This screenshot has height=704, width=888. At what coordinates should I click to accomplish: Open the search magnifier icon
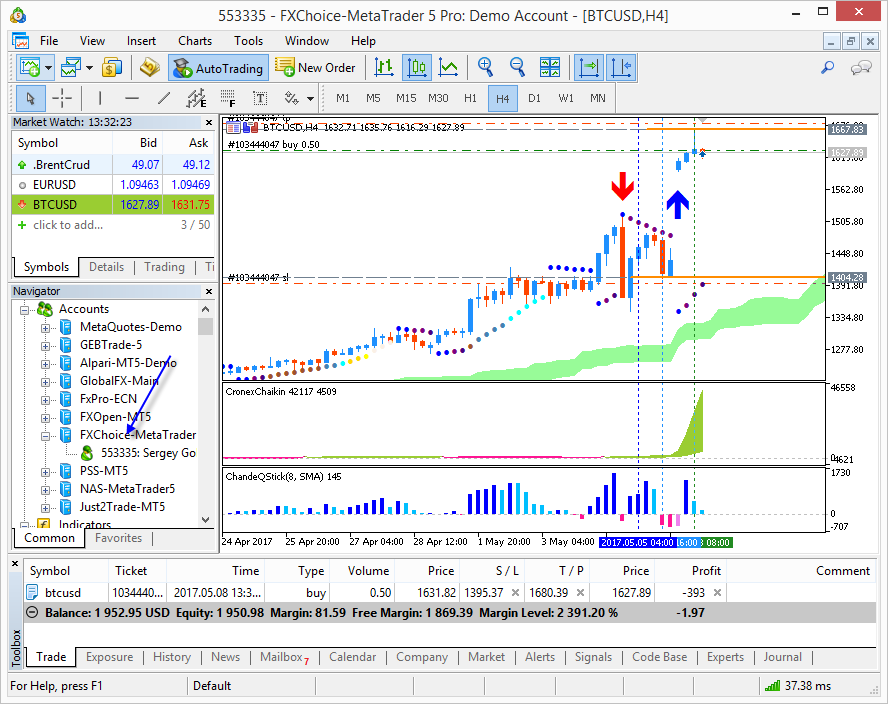coord(827,68)
